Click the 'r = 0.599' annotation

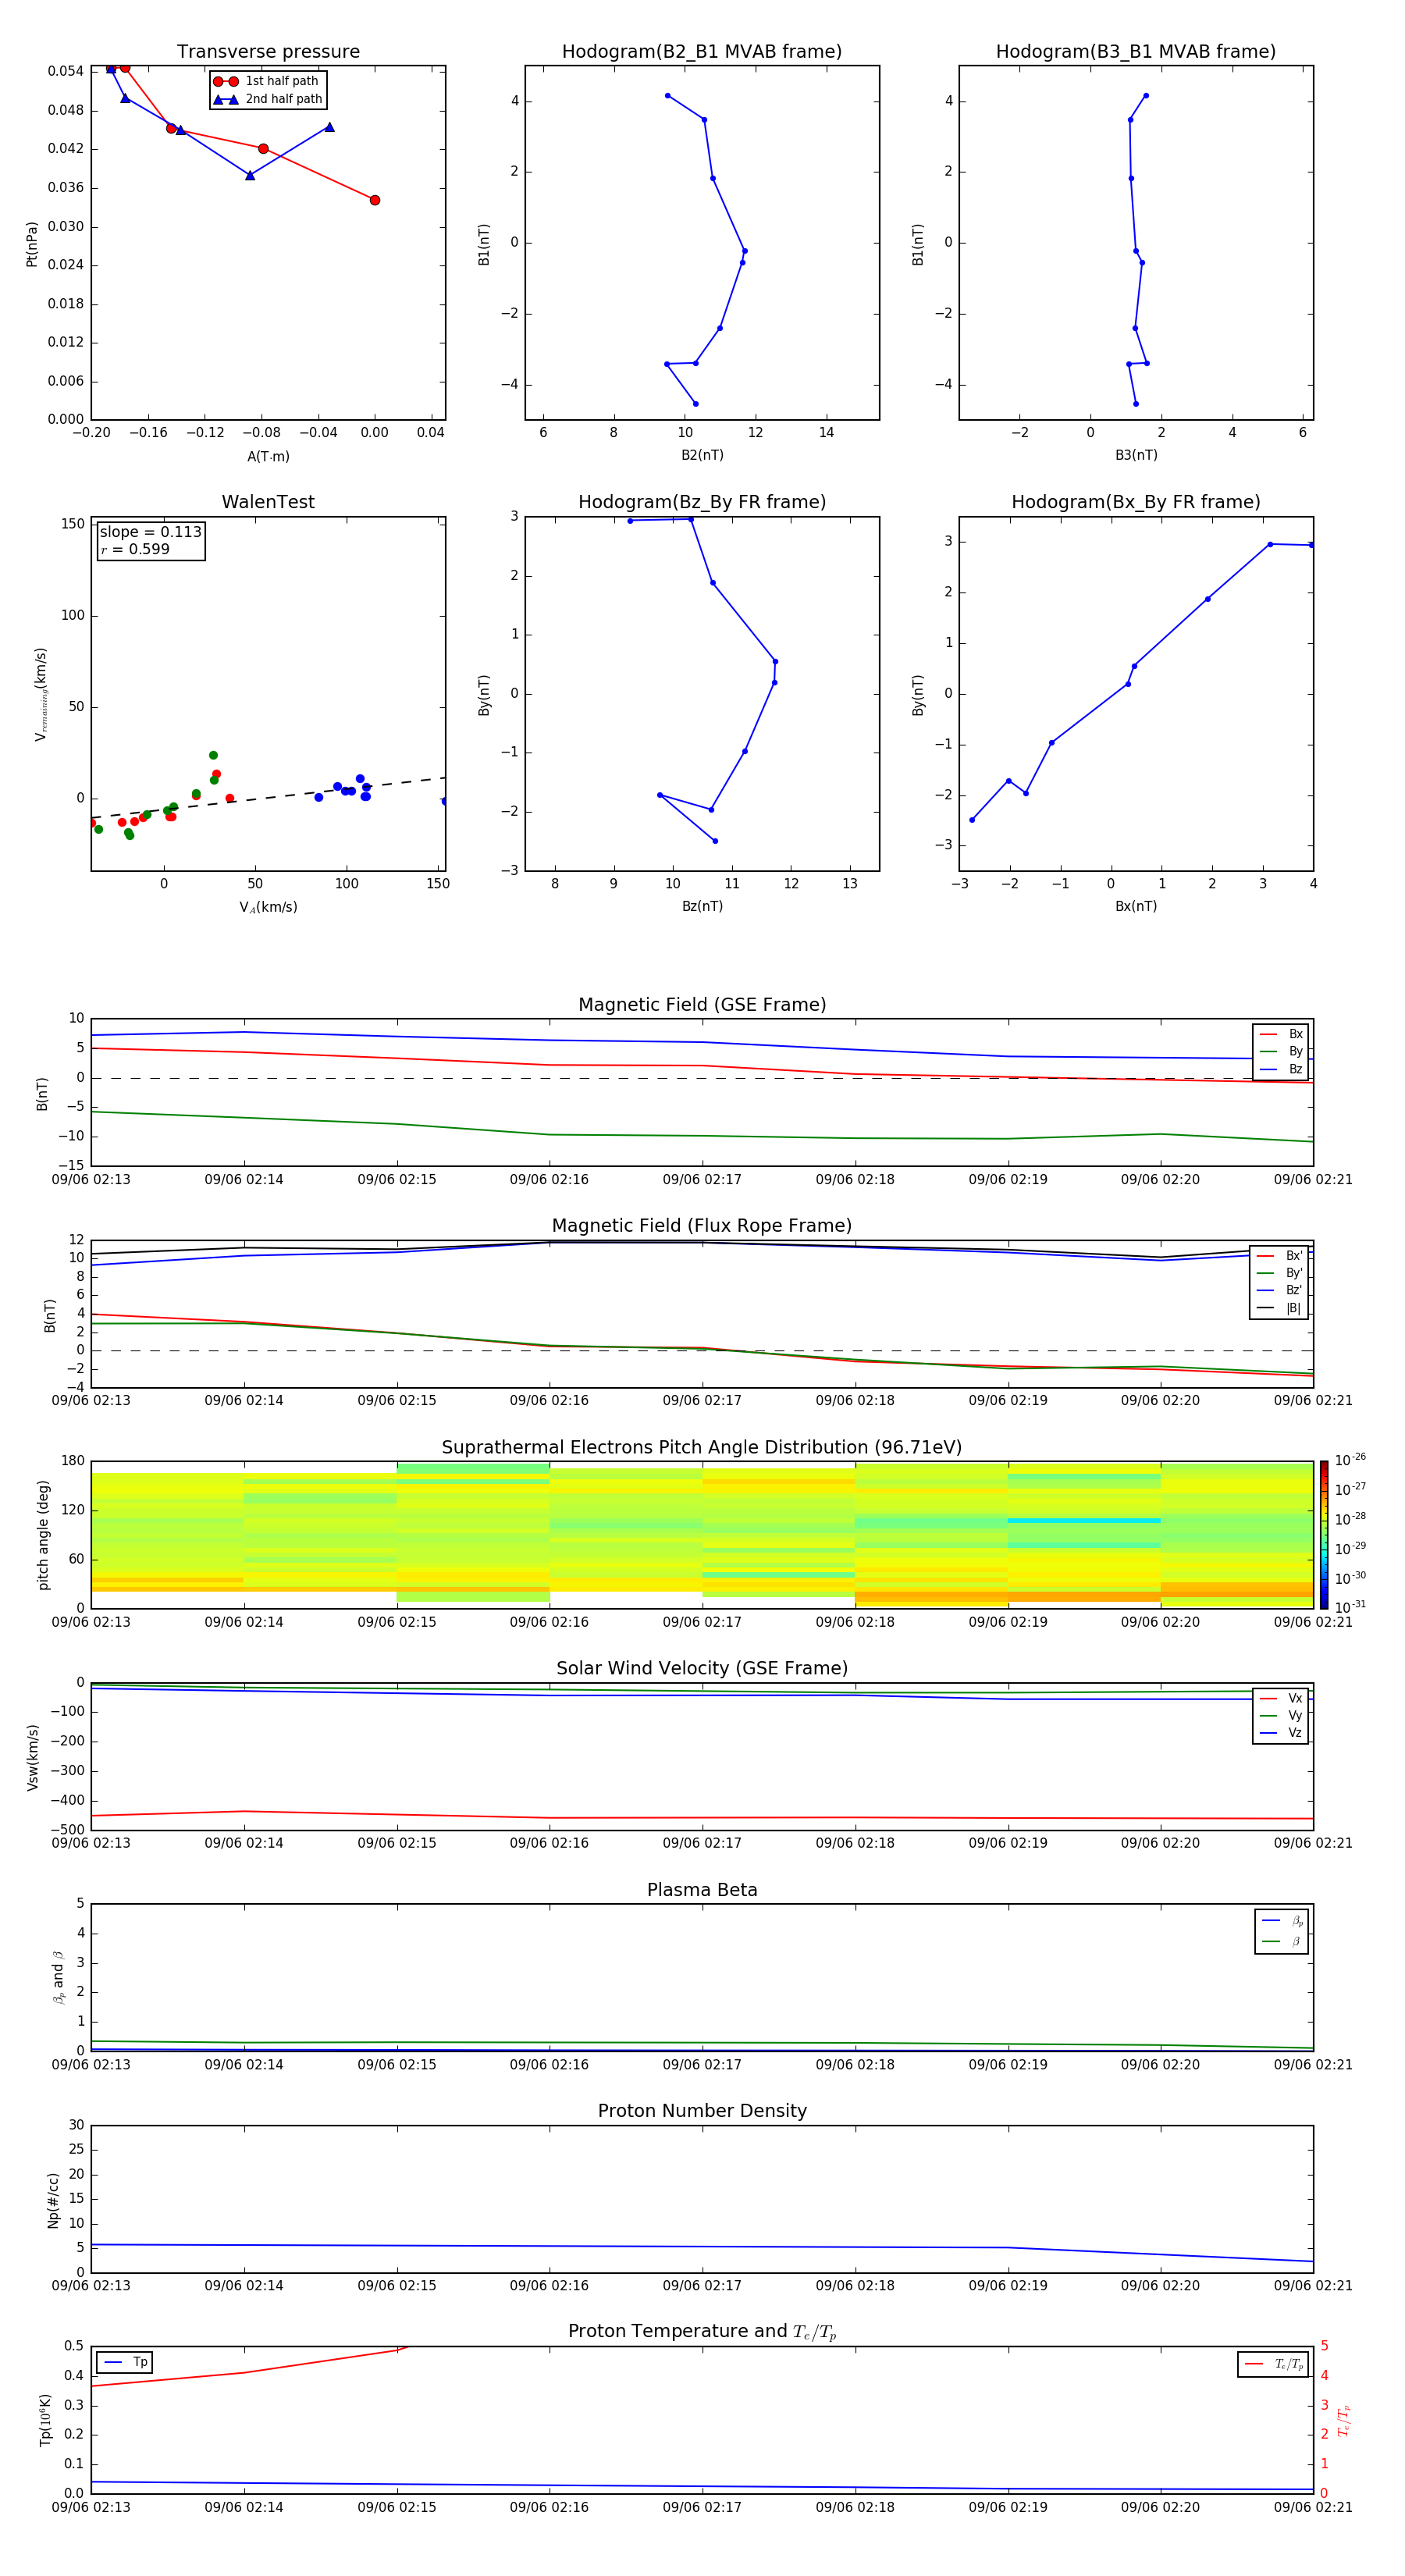coord(136,549)
